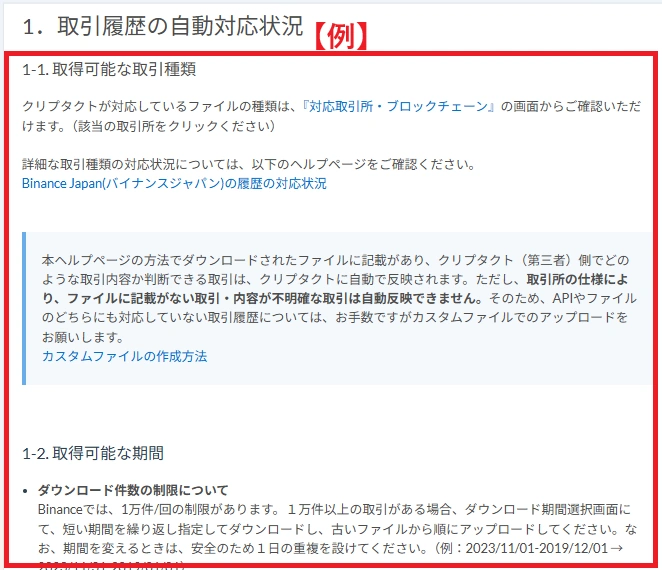662x570 pixels.
Task: Open the 対応取引所・ブロックチェーン link
Action: (x=399, y=106)
